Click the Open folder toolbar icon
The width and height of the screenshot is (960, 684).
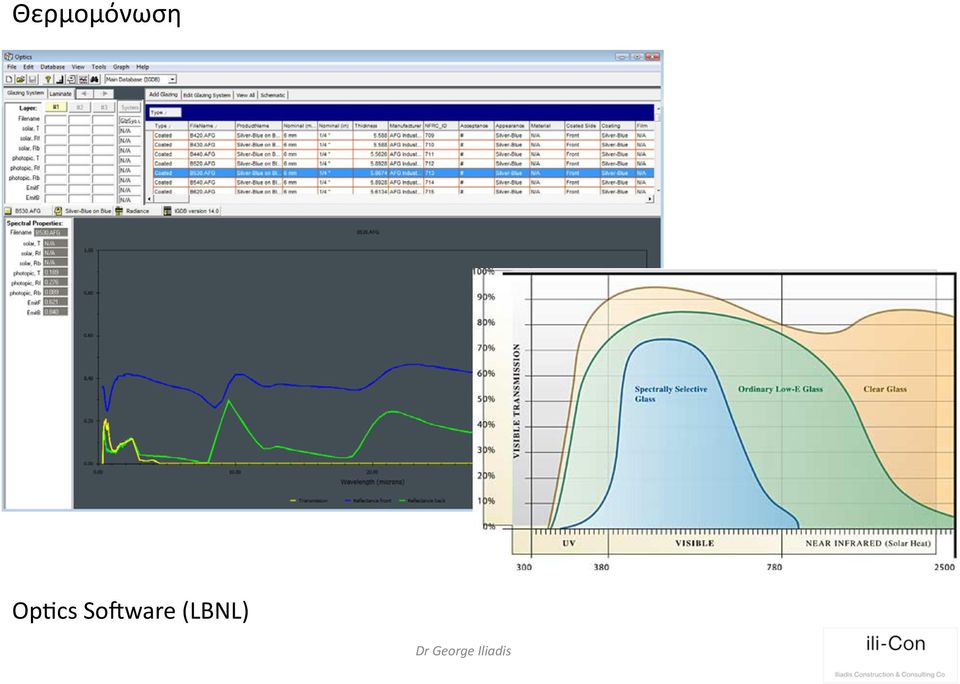(20, 80)
